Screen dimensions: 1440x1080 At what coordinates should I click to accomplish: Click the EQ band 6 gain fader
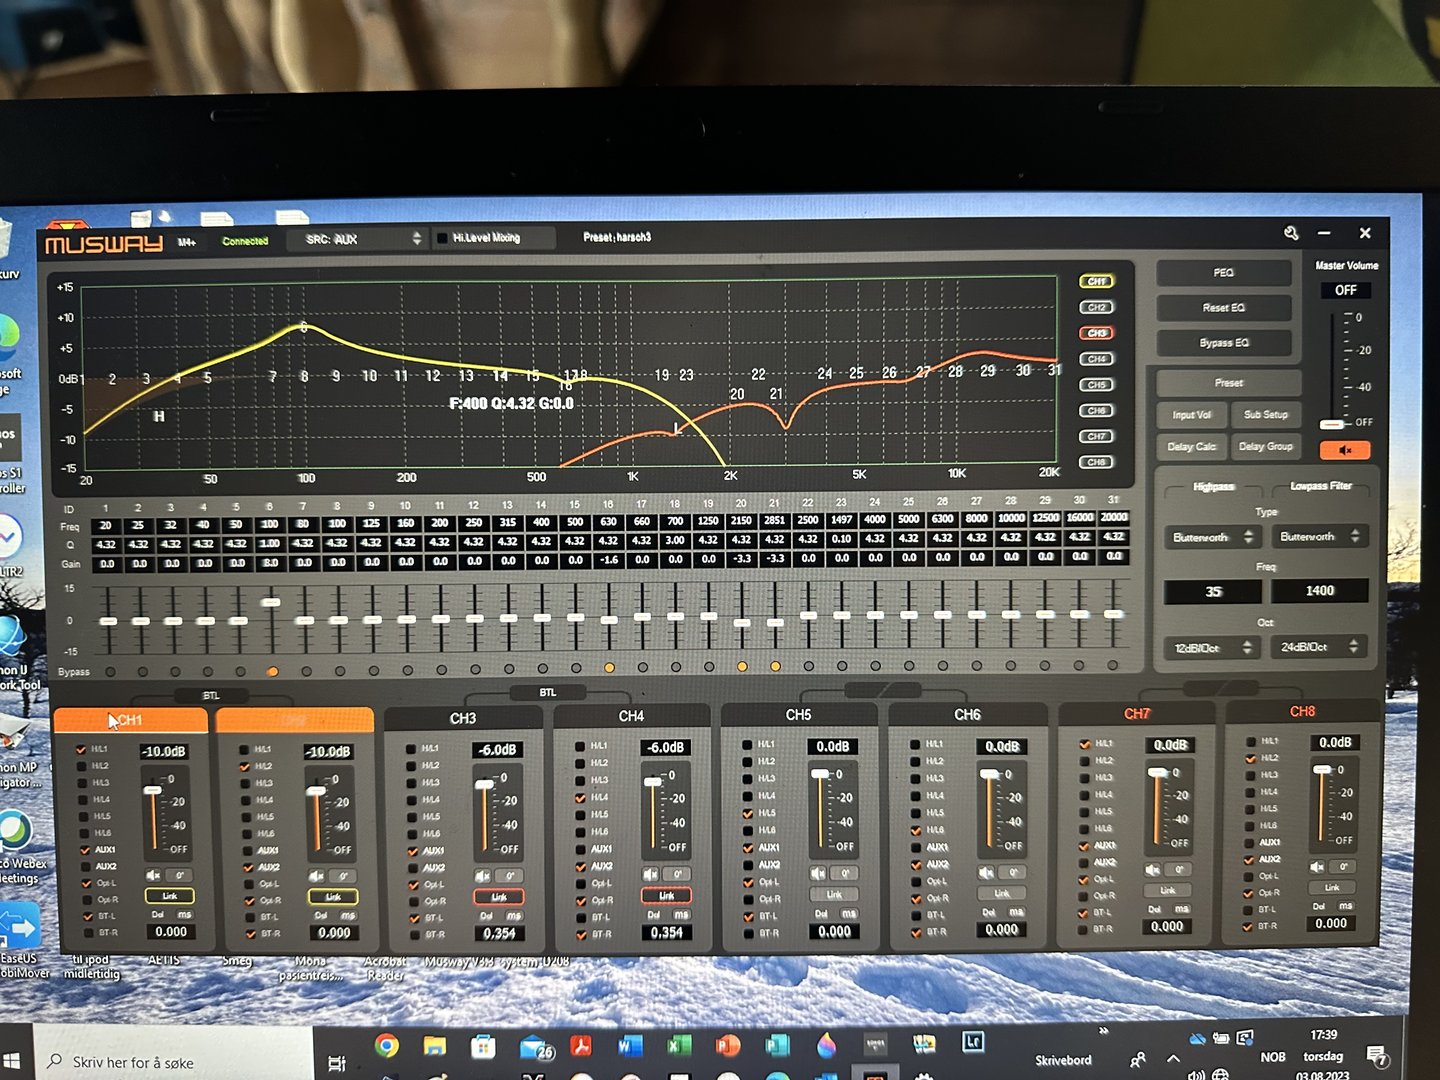pyautogui.click(x=270, y=602)
